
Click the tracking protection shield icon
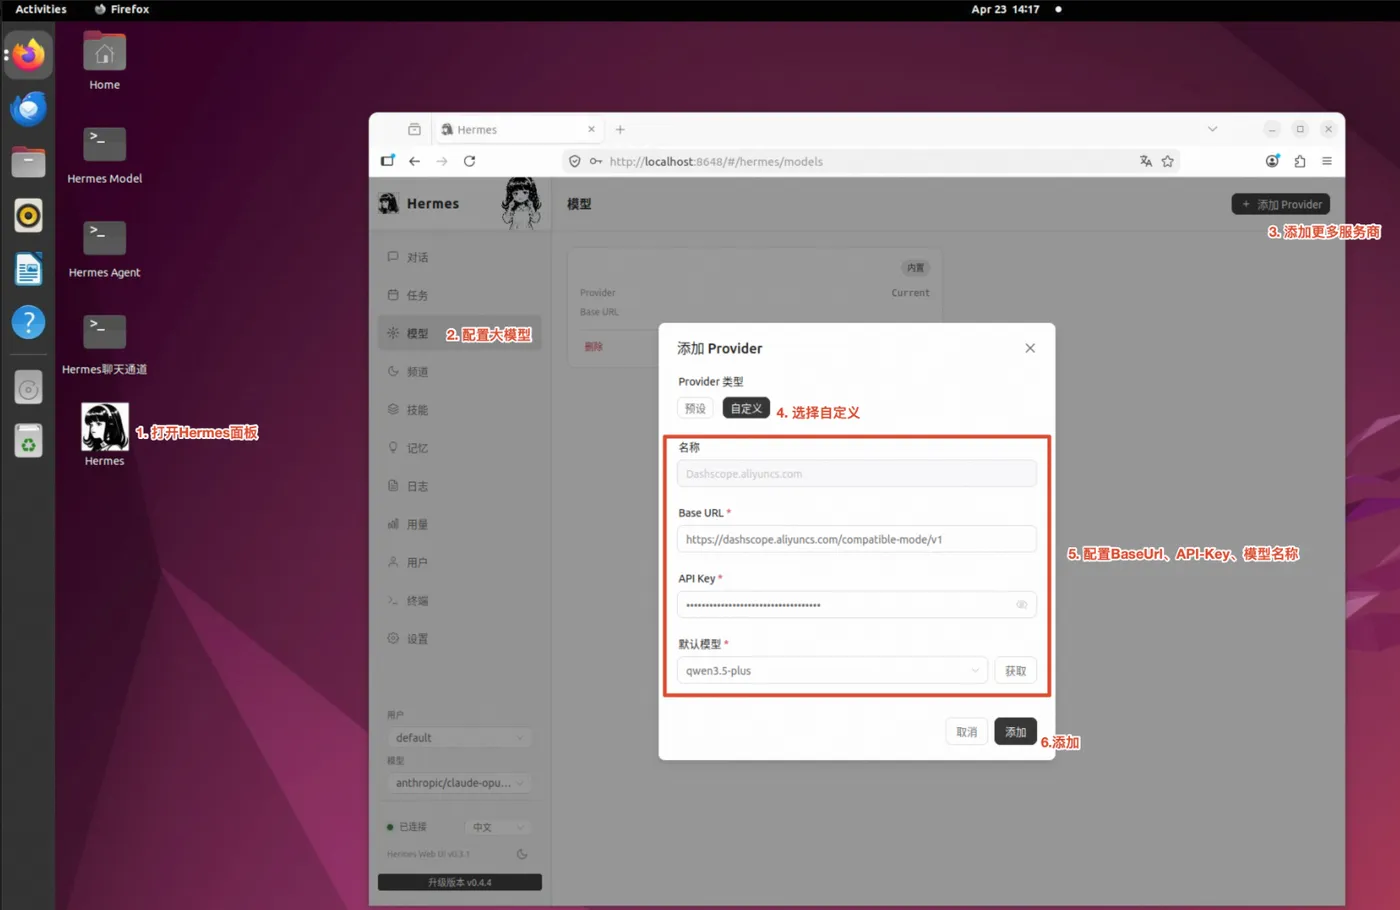tap(575, 161)
